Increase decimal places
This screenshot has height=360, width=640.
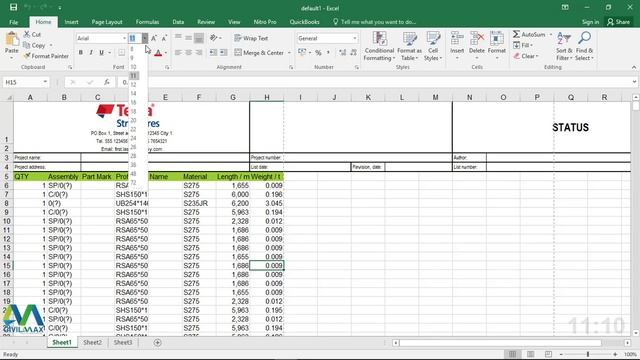pyautogui.click(x=343, y=53)
